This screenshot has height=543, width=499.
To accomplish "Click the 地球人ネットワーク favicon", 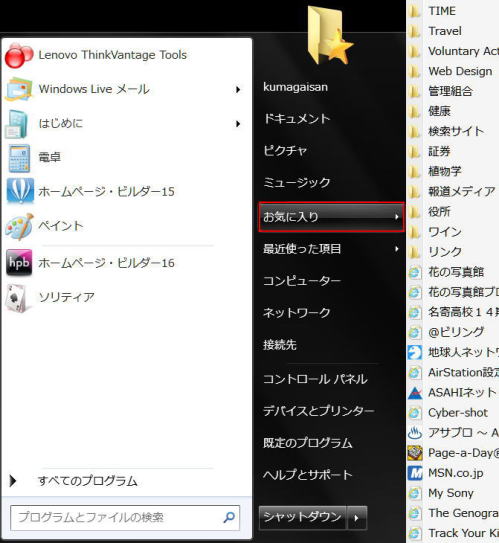I will tap(415, 353).
